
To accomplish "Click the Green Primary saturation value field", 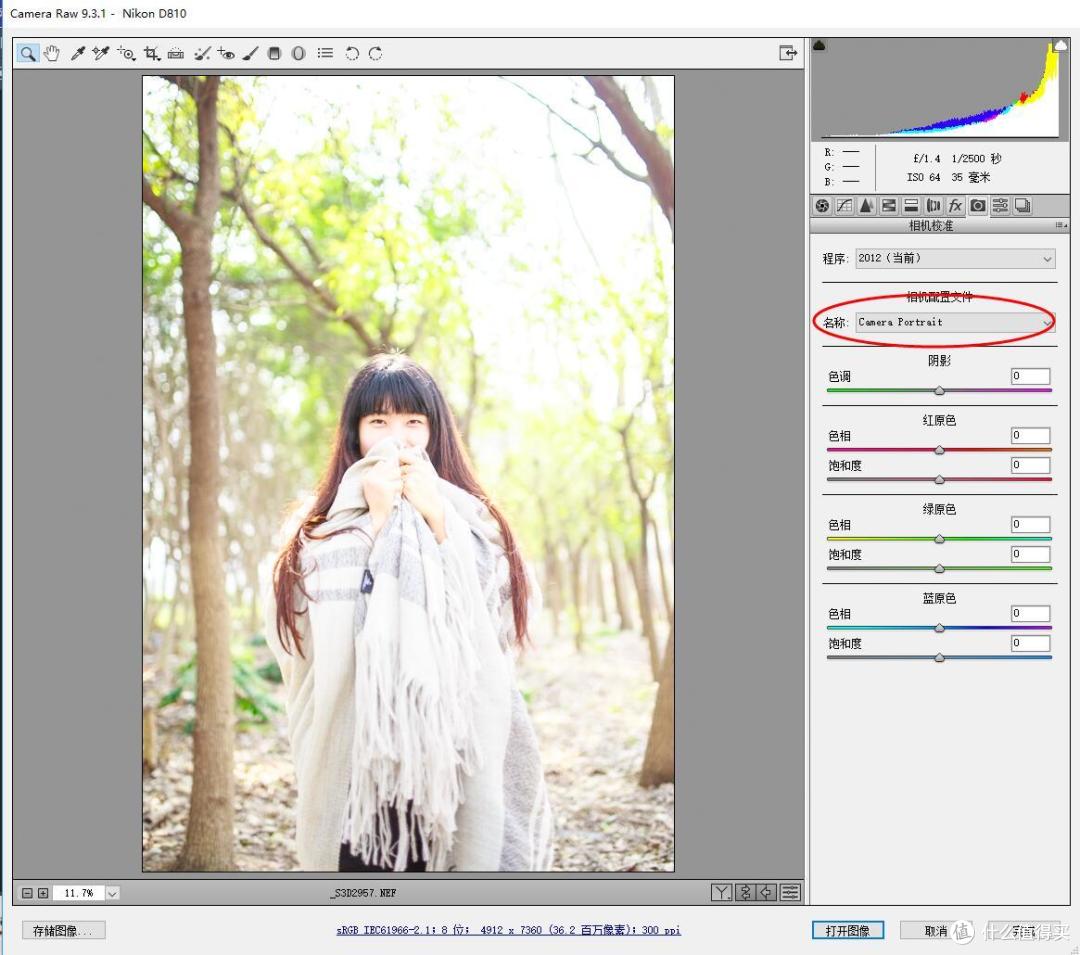I will pyautogui.click(x=1030, y=554).
